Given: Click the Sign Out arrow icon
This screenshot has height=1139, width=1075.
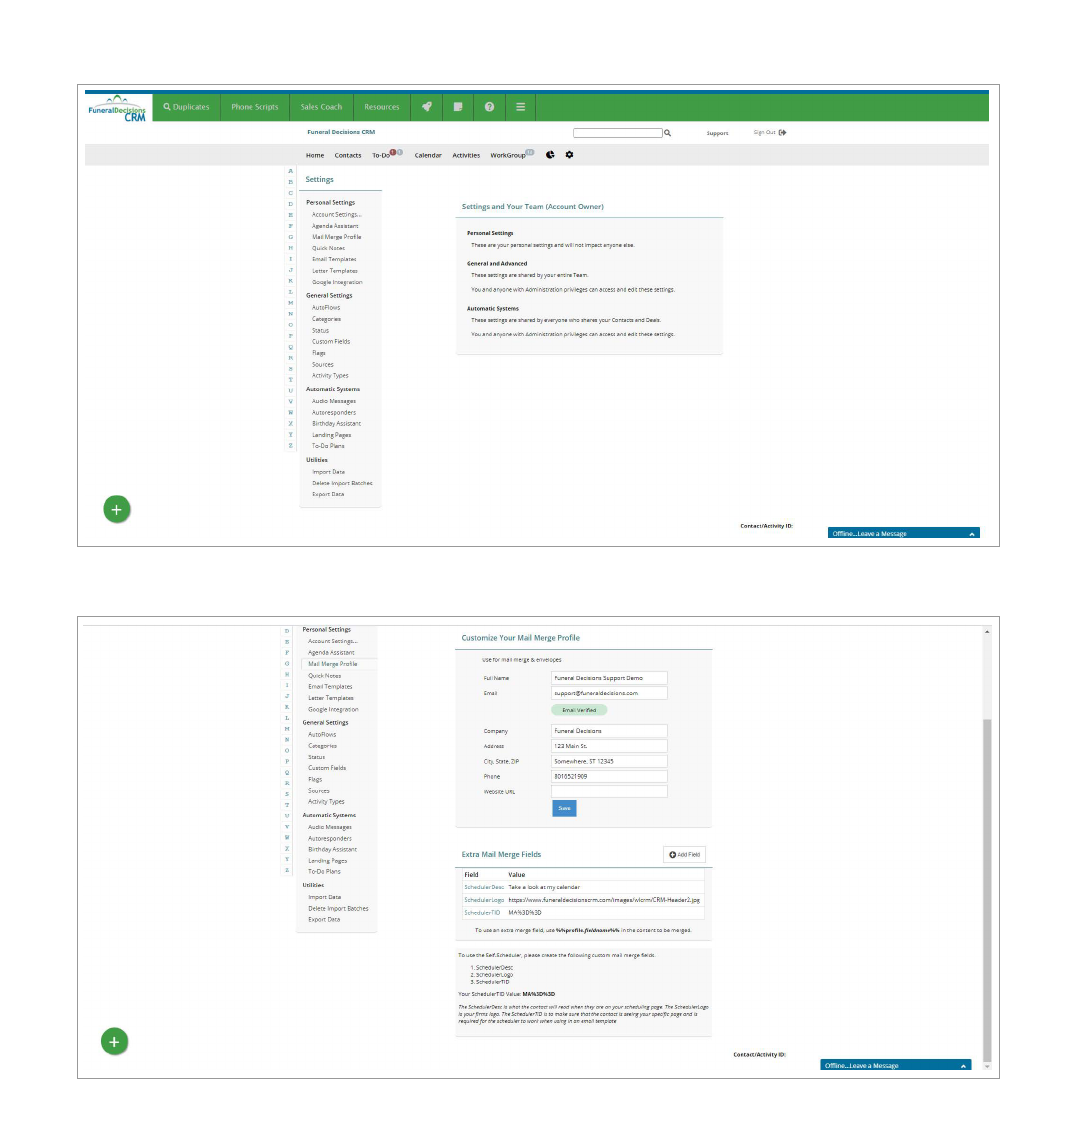Looking at the screenshot, I should tap(782, 132).
